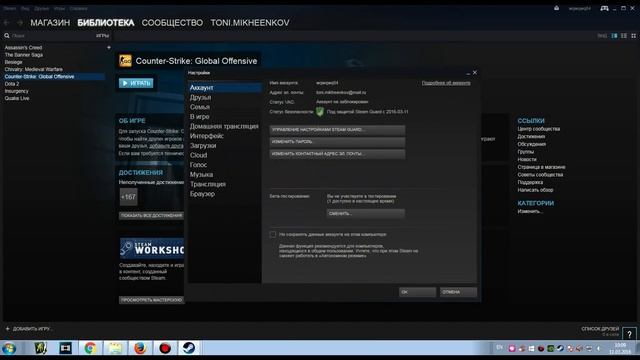This screenshot has width=640, height=360.
Task: Open 'Подробнее об аккаунте' link
Action: point(446,83)
